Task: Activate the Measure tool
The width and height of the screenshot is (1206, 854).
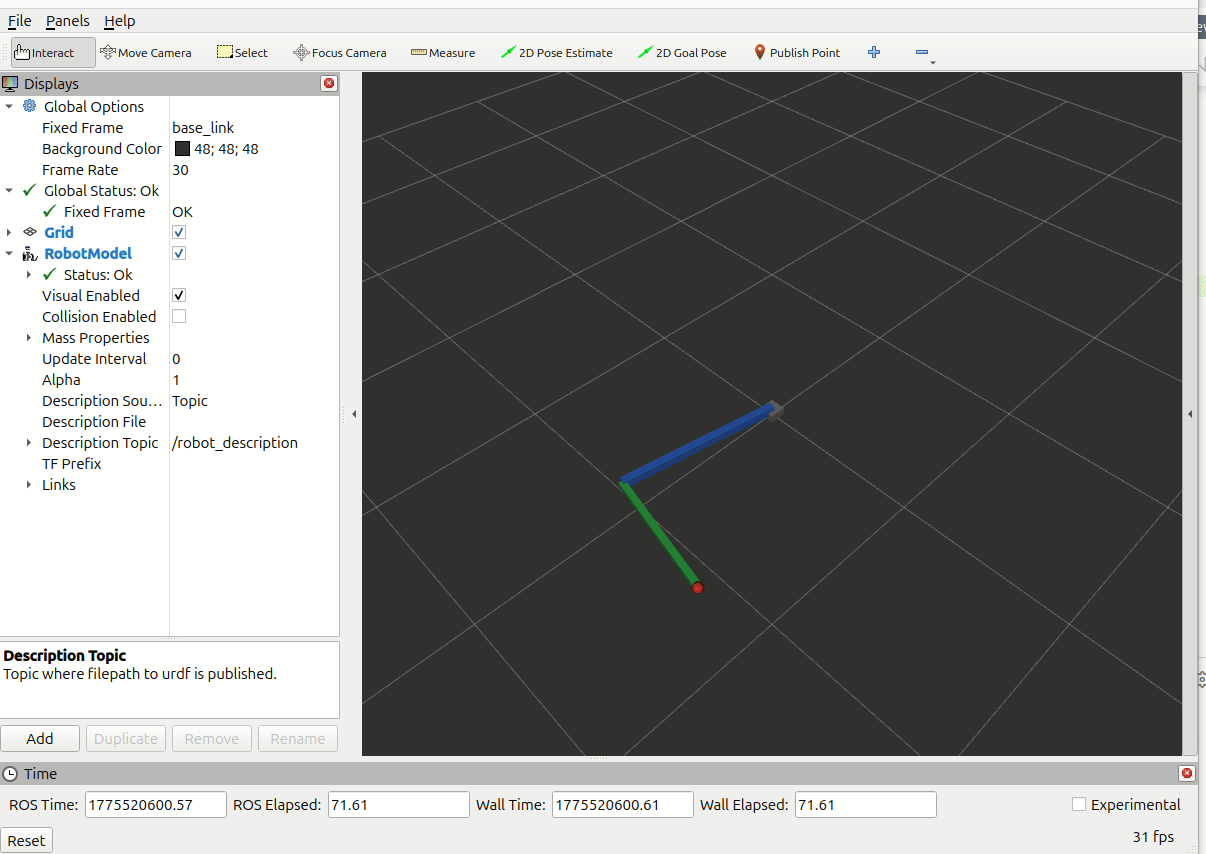Action: point(442,53)
